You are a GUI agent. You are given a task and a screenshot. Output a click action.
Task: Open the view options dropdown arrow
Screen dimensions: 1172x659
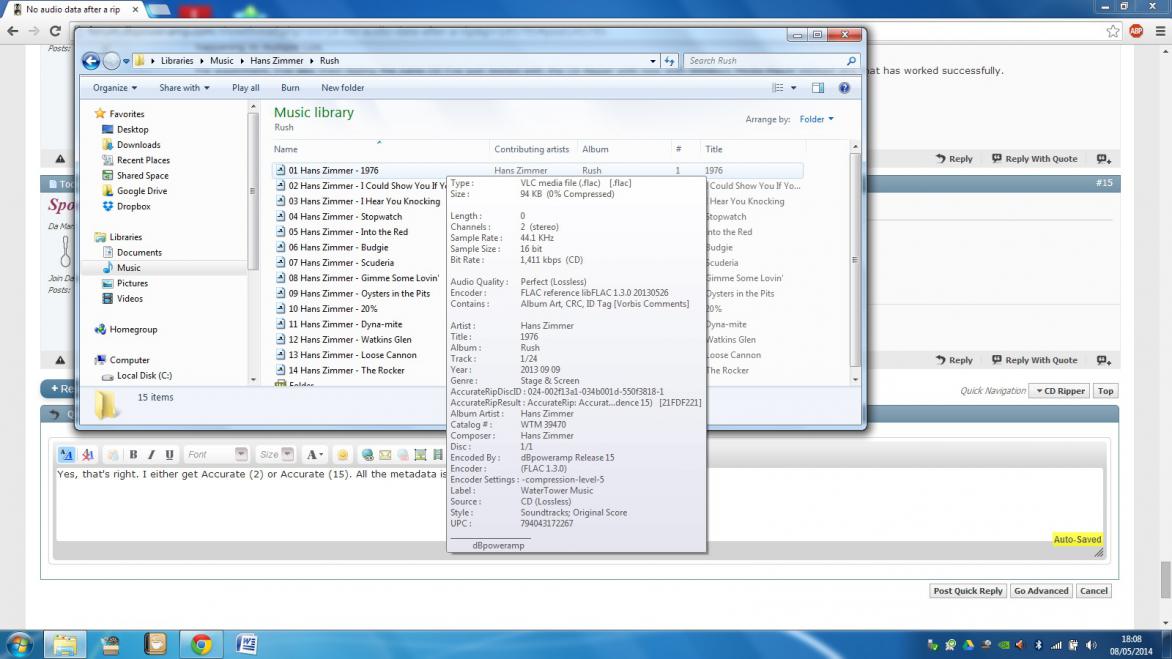(794, 88)
